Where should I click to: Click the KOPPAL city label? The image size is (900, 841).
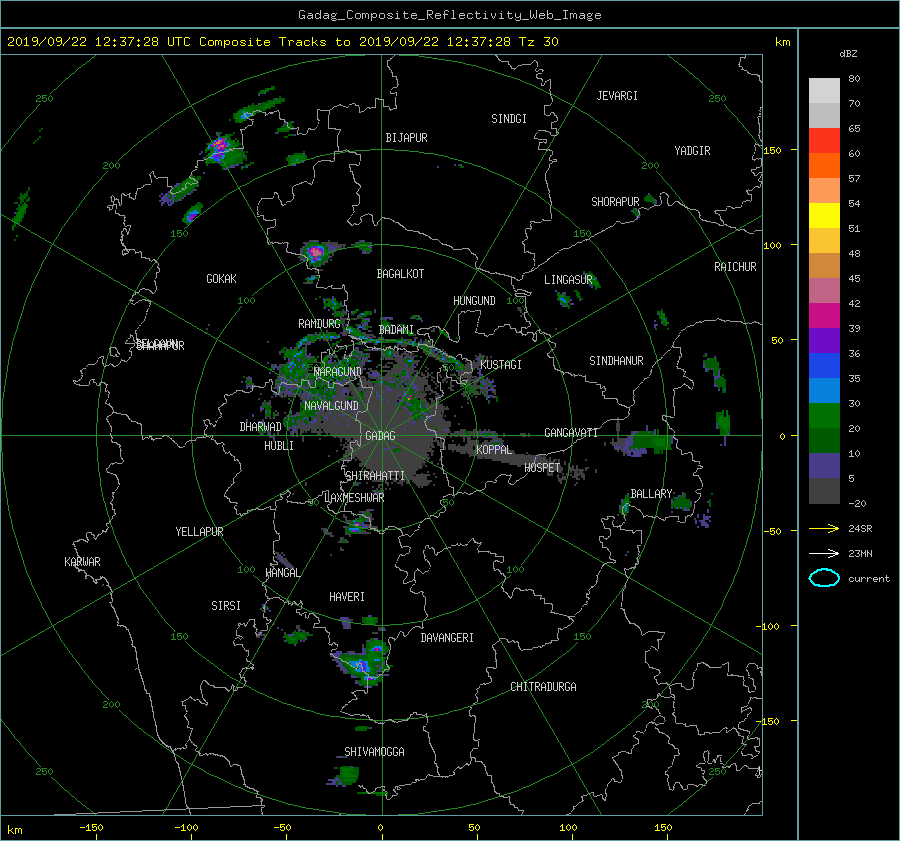click(494, 450)
